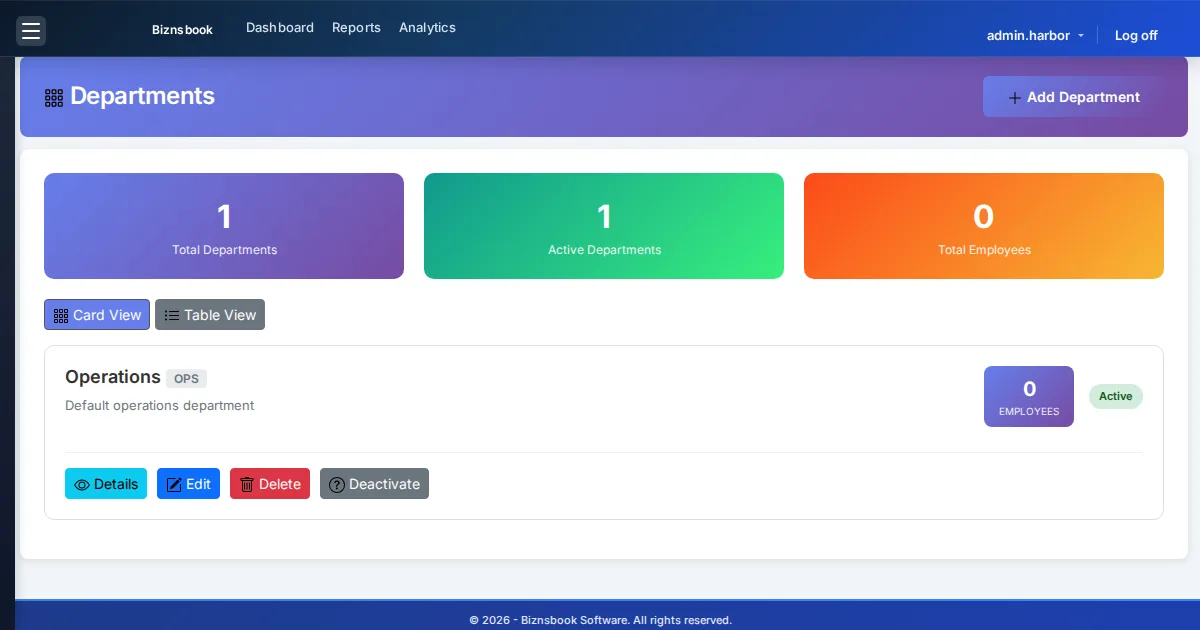Click the eye icon on Details button
1200x630 pixels.
[82, 485]
